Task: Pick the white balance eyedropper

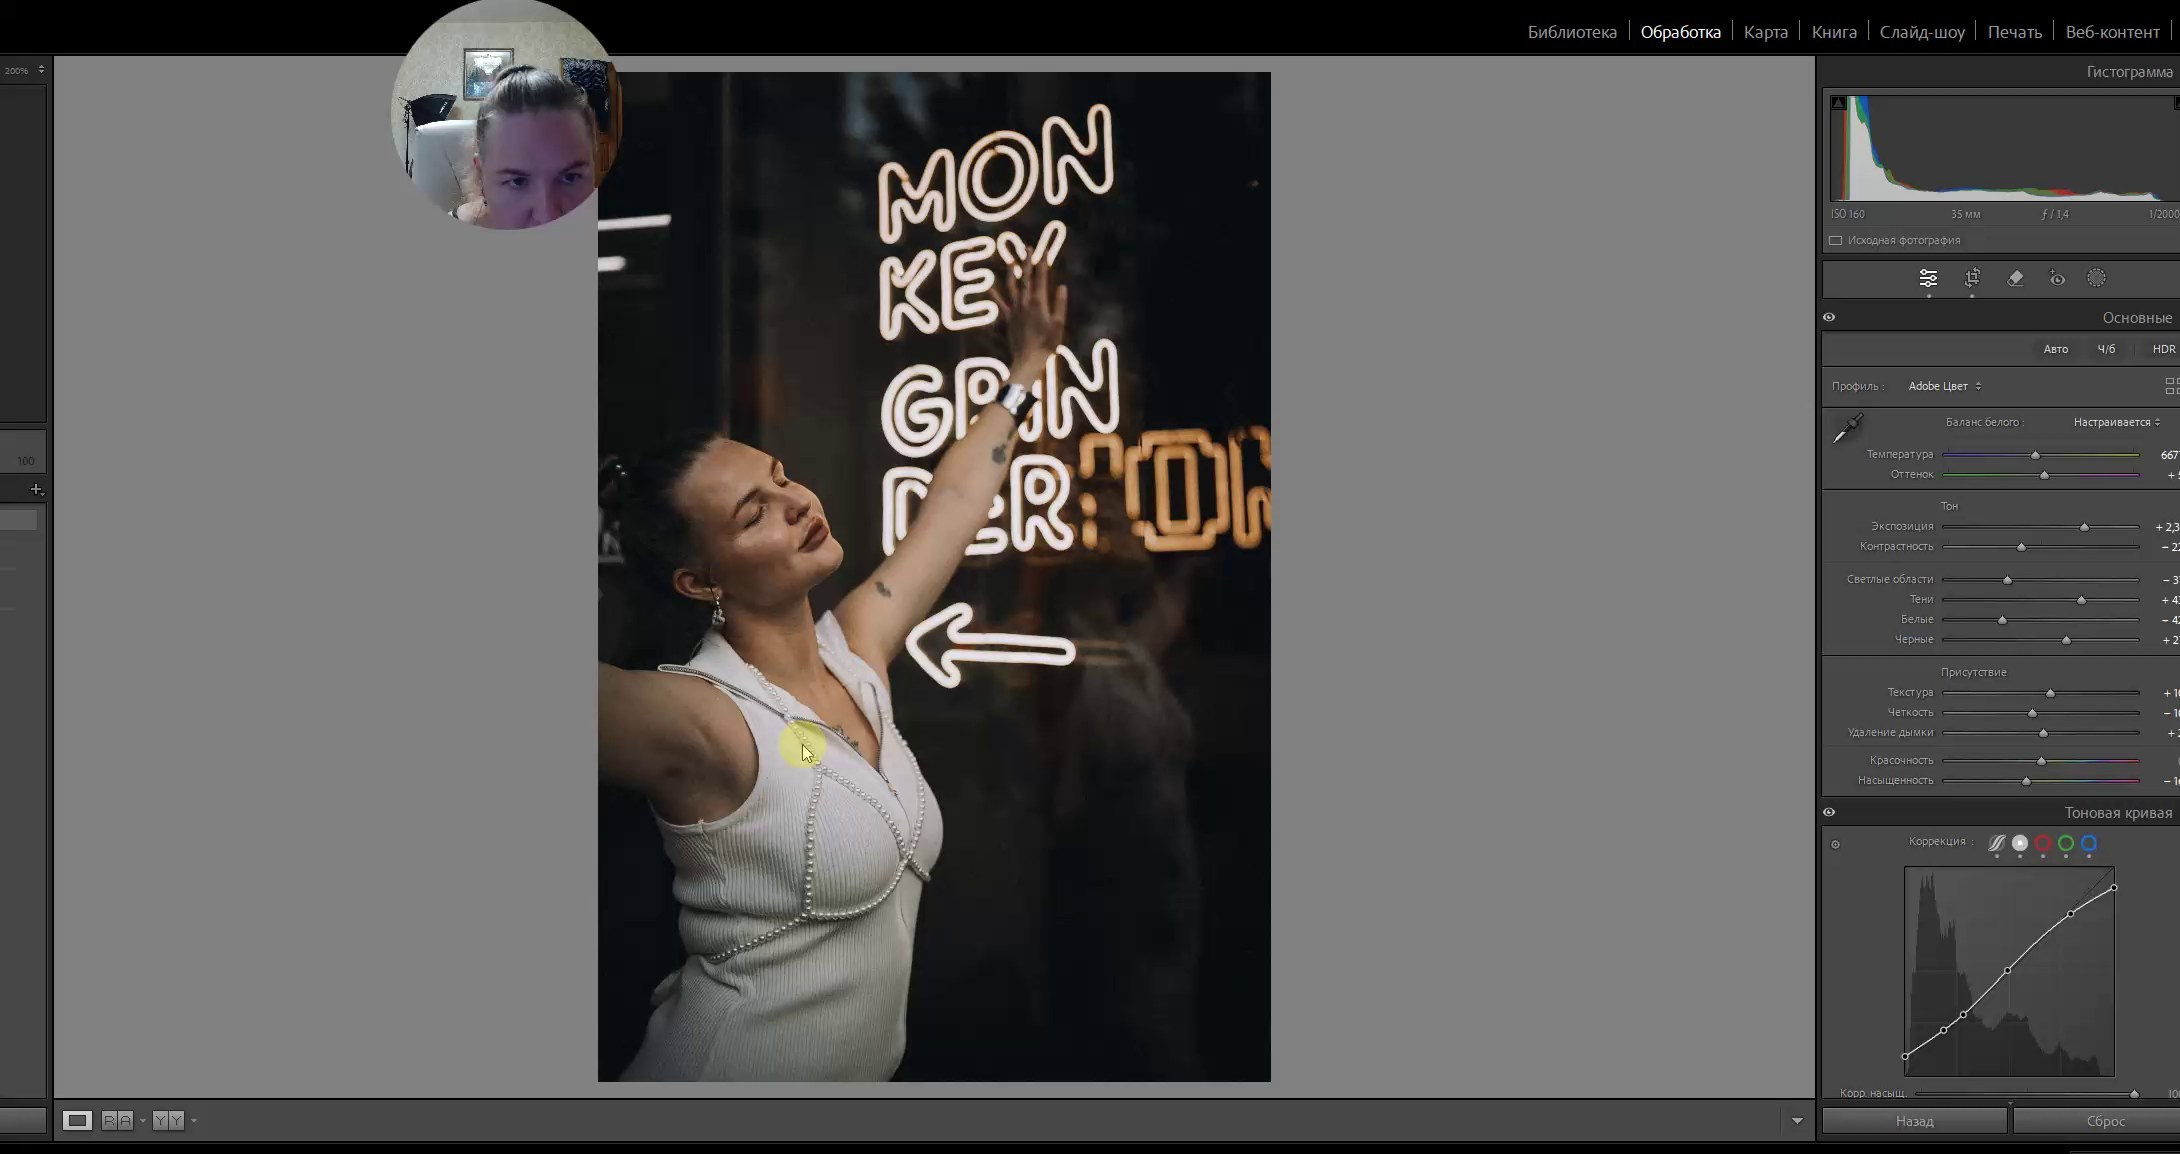Action: [1847, 428]
